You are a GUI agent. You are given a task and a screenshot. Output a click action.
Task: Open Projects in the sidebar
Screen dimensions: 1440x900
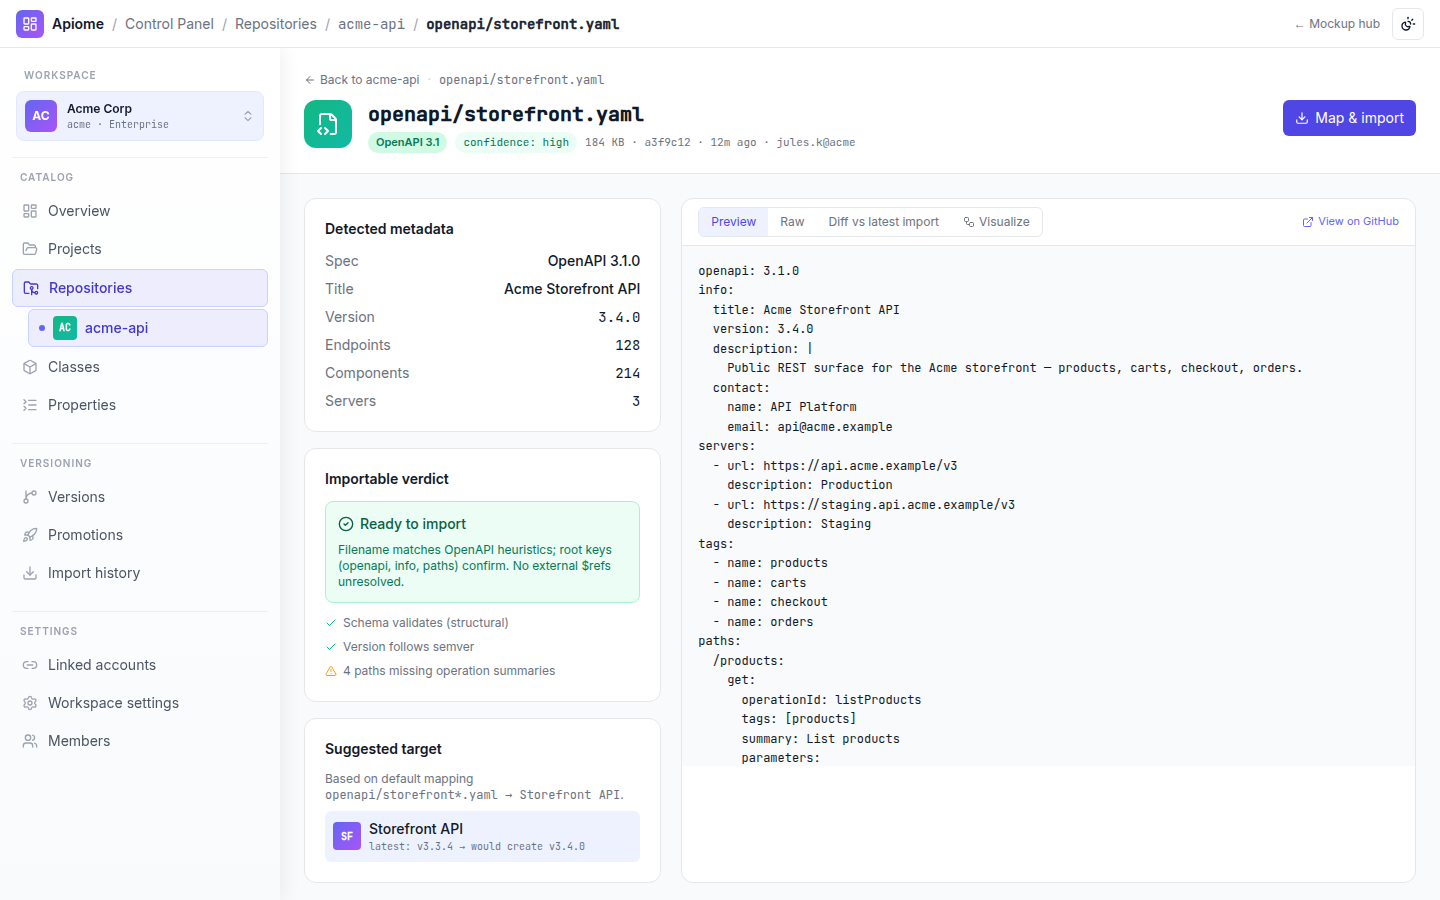point(140,249)
